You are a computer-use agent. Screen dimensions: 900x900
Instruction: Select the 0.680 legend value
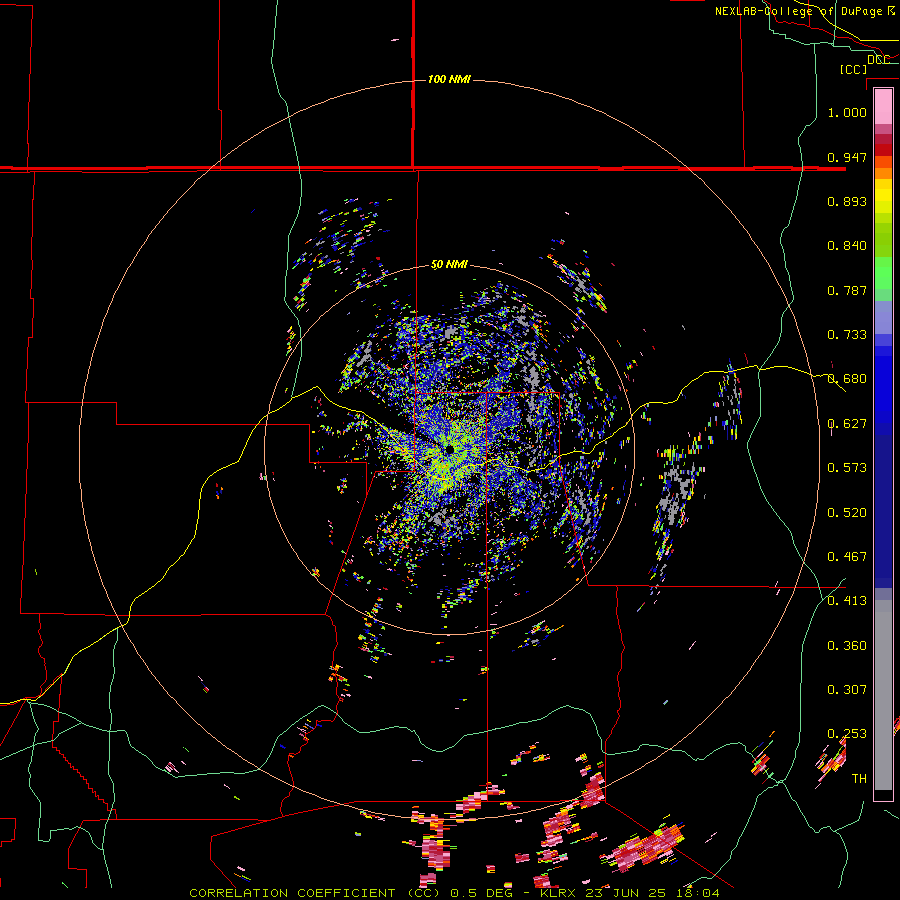coord(847,379)
